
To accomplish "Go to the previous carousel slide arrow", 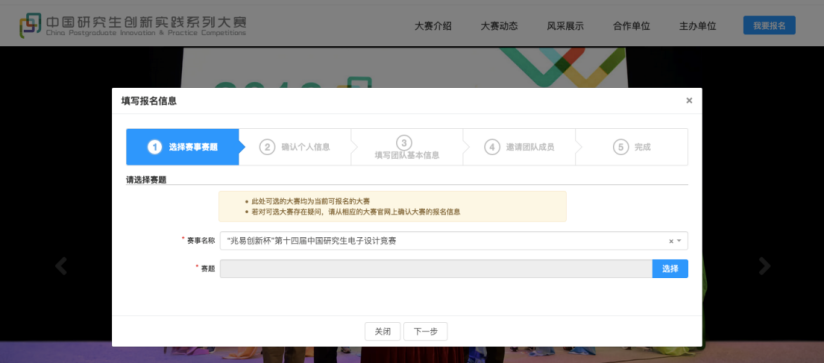I will click(x=61, y=266).
